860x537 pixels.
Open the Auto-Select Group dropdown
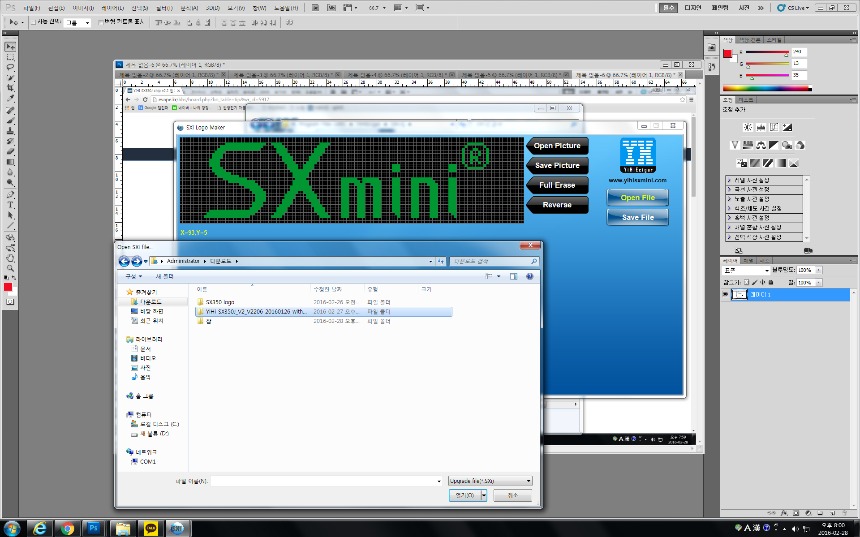[x=77, y=22]
